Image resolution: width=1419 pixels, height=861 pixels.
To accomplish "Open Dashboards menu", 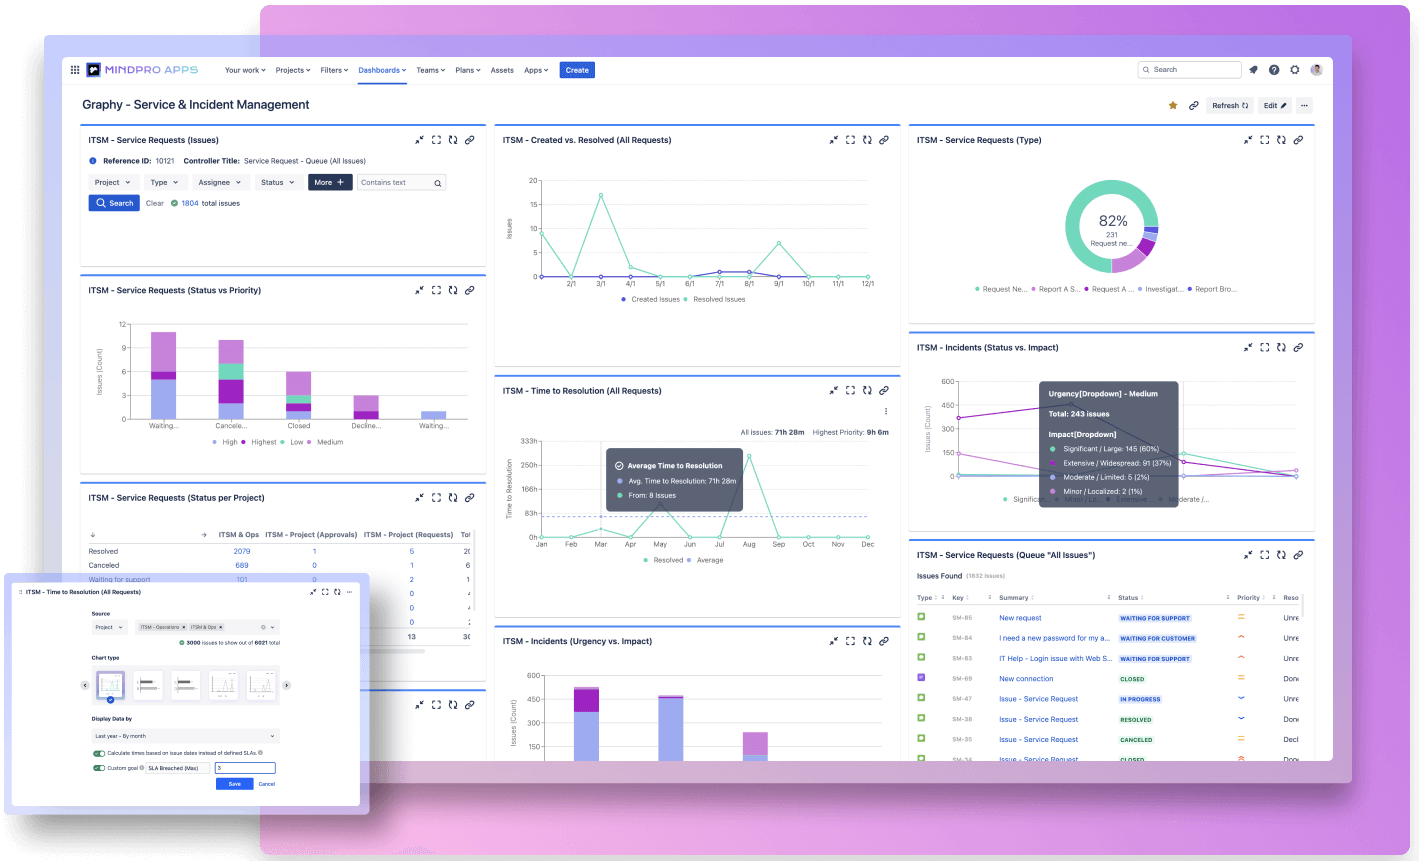I will (x=382, y=70).
